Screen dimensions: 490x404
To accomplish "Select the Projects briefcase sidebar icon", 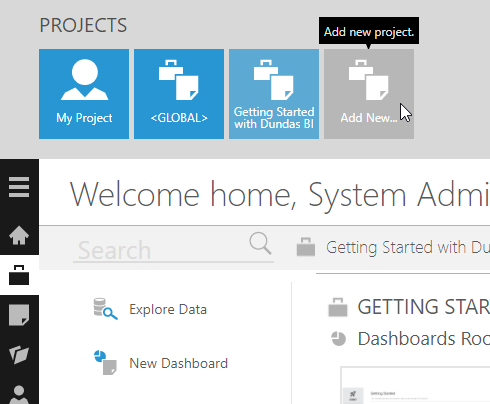I will tap(19, 275).
